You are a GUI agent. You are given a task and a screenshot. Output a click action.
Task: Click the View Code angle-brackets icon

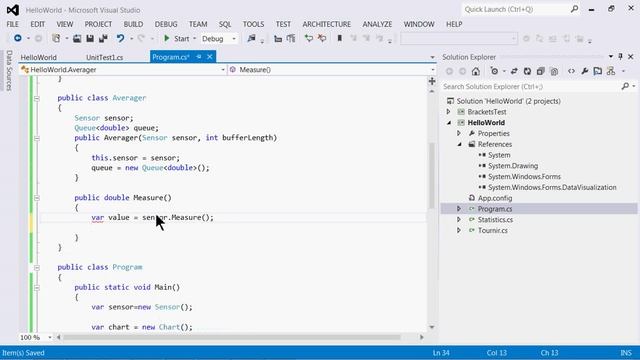(571, 71)
